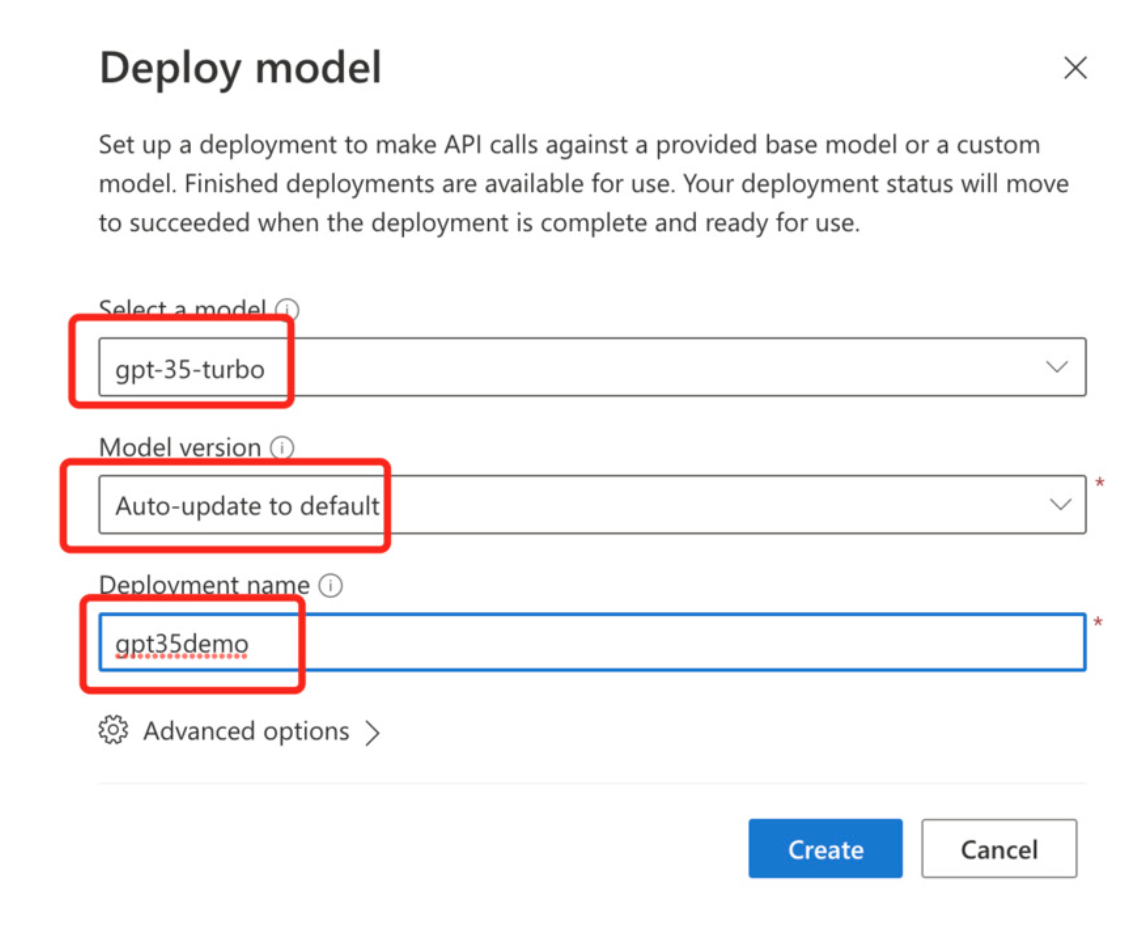Open the Auto-update to default version dropdown
Image resolution: width=1123 pixels, height=934 pixels.
point(592,505)
